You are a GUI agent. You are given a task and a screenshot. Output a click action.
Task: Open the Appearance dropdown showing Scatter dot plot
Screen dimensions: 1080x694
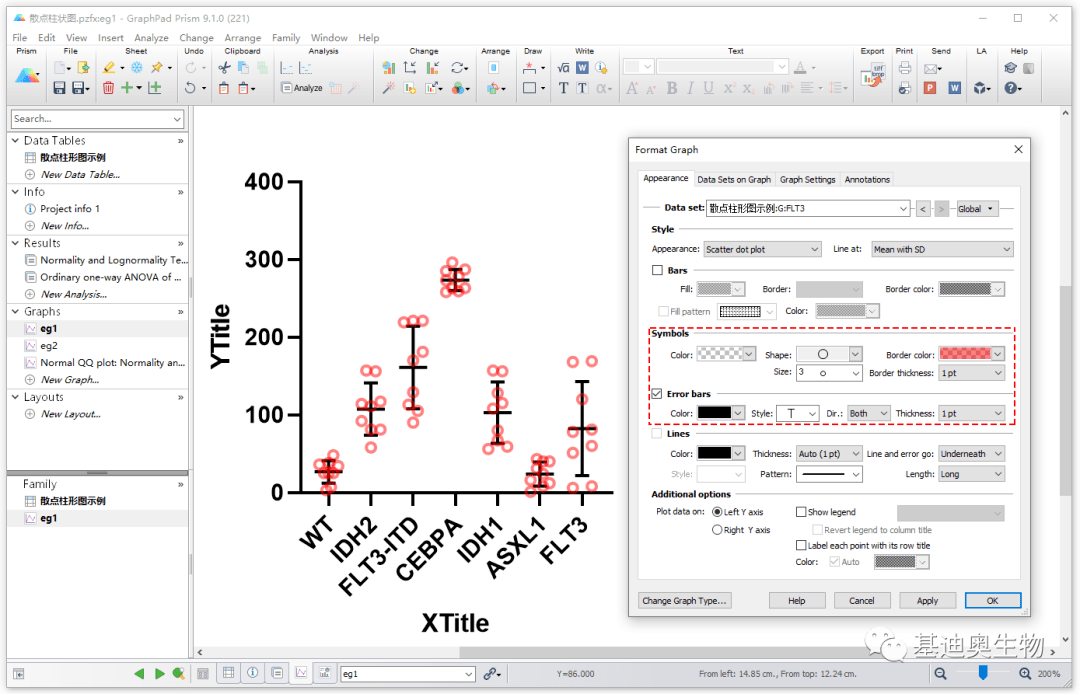point(762,249)
